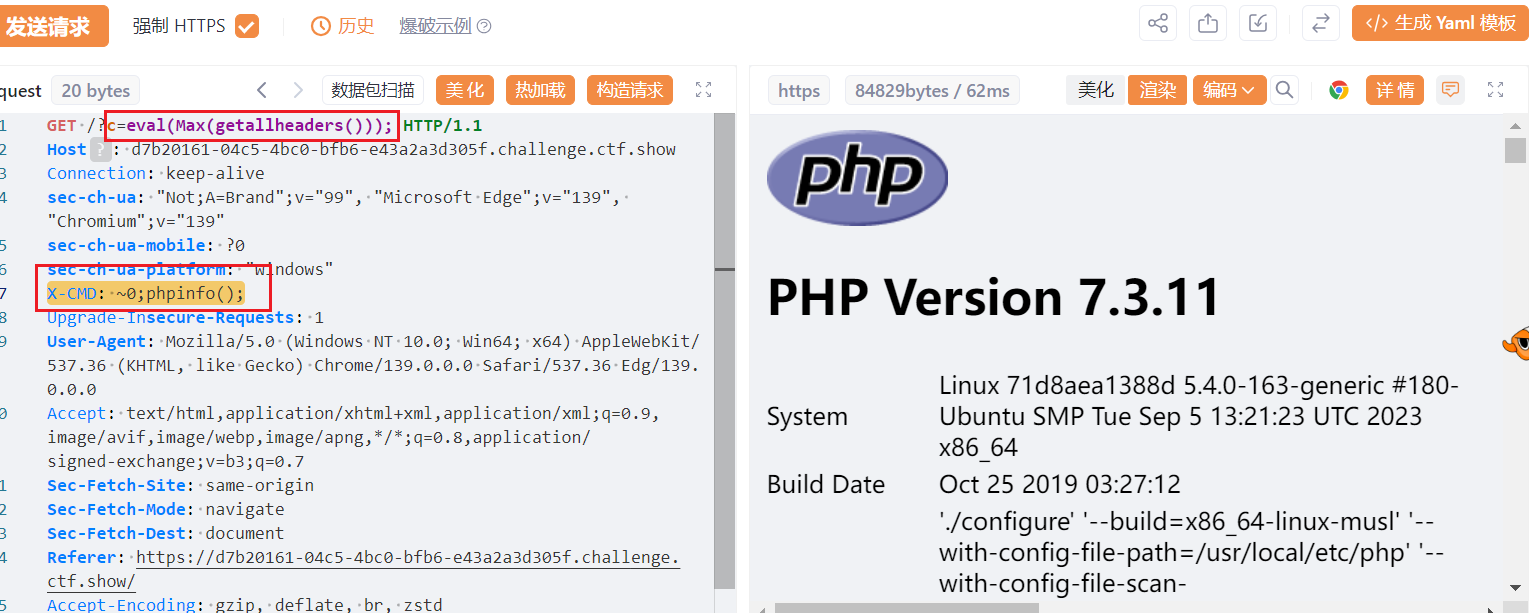1529x613 pixels.
Task: Select the response 美化 view tab
Action: coord(1095,90)
